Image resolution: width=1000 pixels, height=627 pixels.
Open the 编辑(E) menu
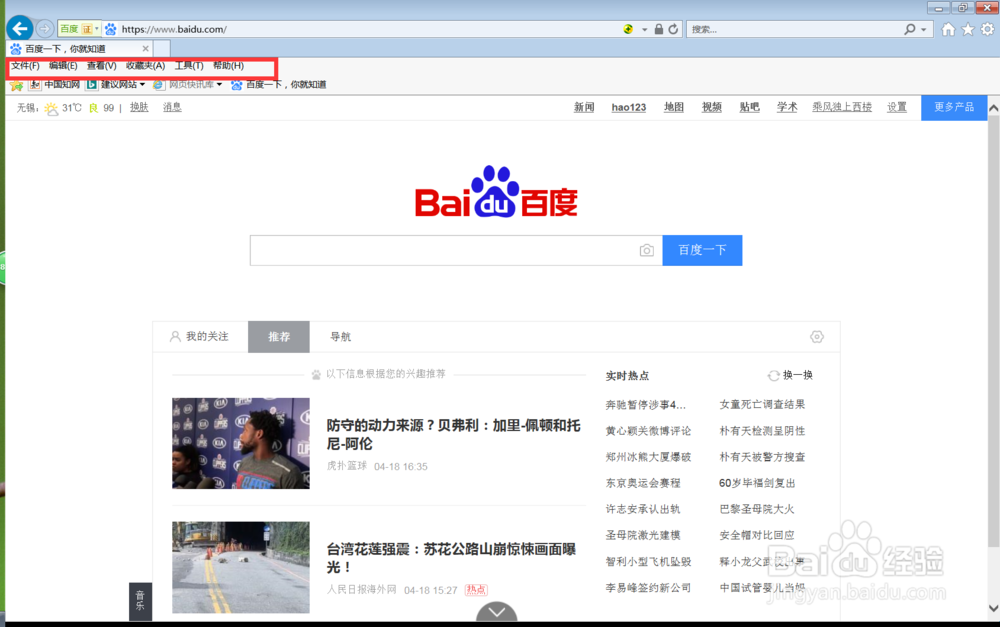pyautogui.click(x=63, y=66)
